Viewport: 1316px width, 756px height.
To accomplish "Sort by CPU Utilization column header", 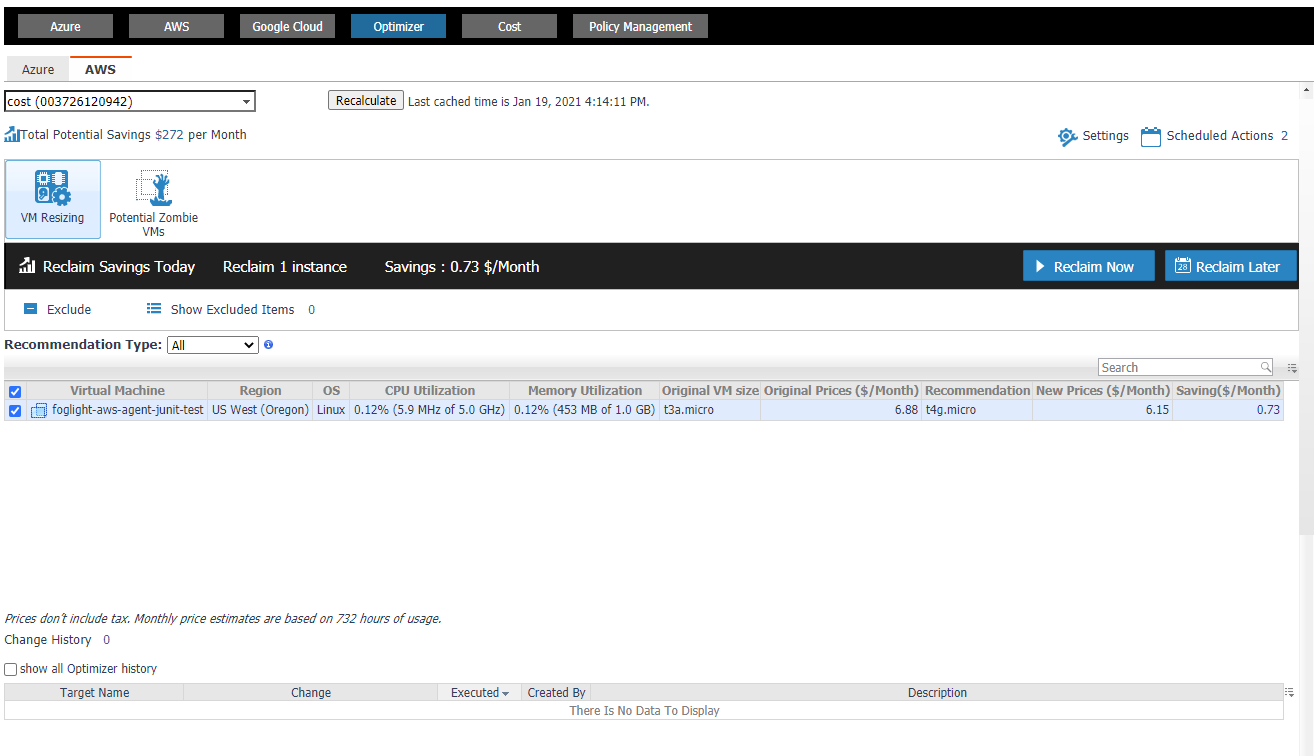I will 430,390.
